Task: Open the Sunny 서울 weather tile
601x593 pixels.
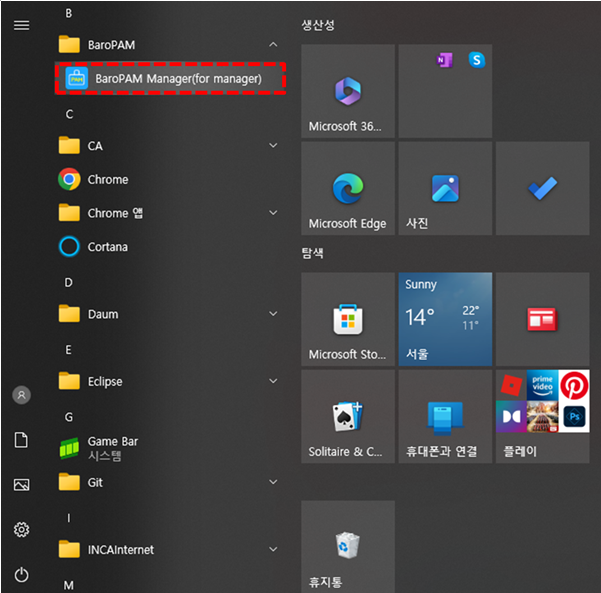Action: [x=445, y=319]
